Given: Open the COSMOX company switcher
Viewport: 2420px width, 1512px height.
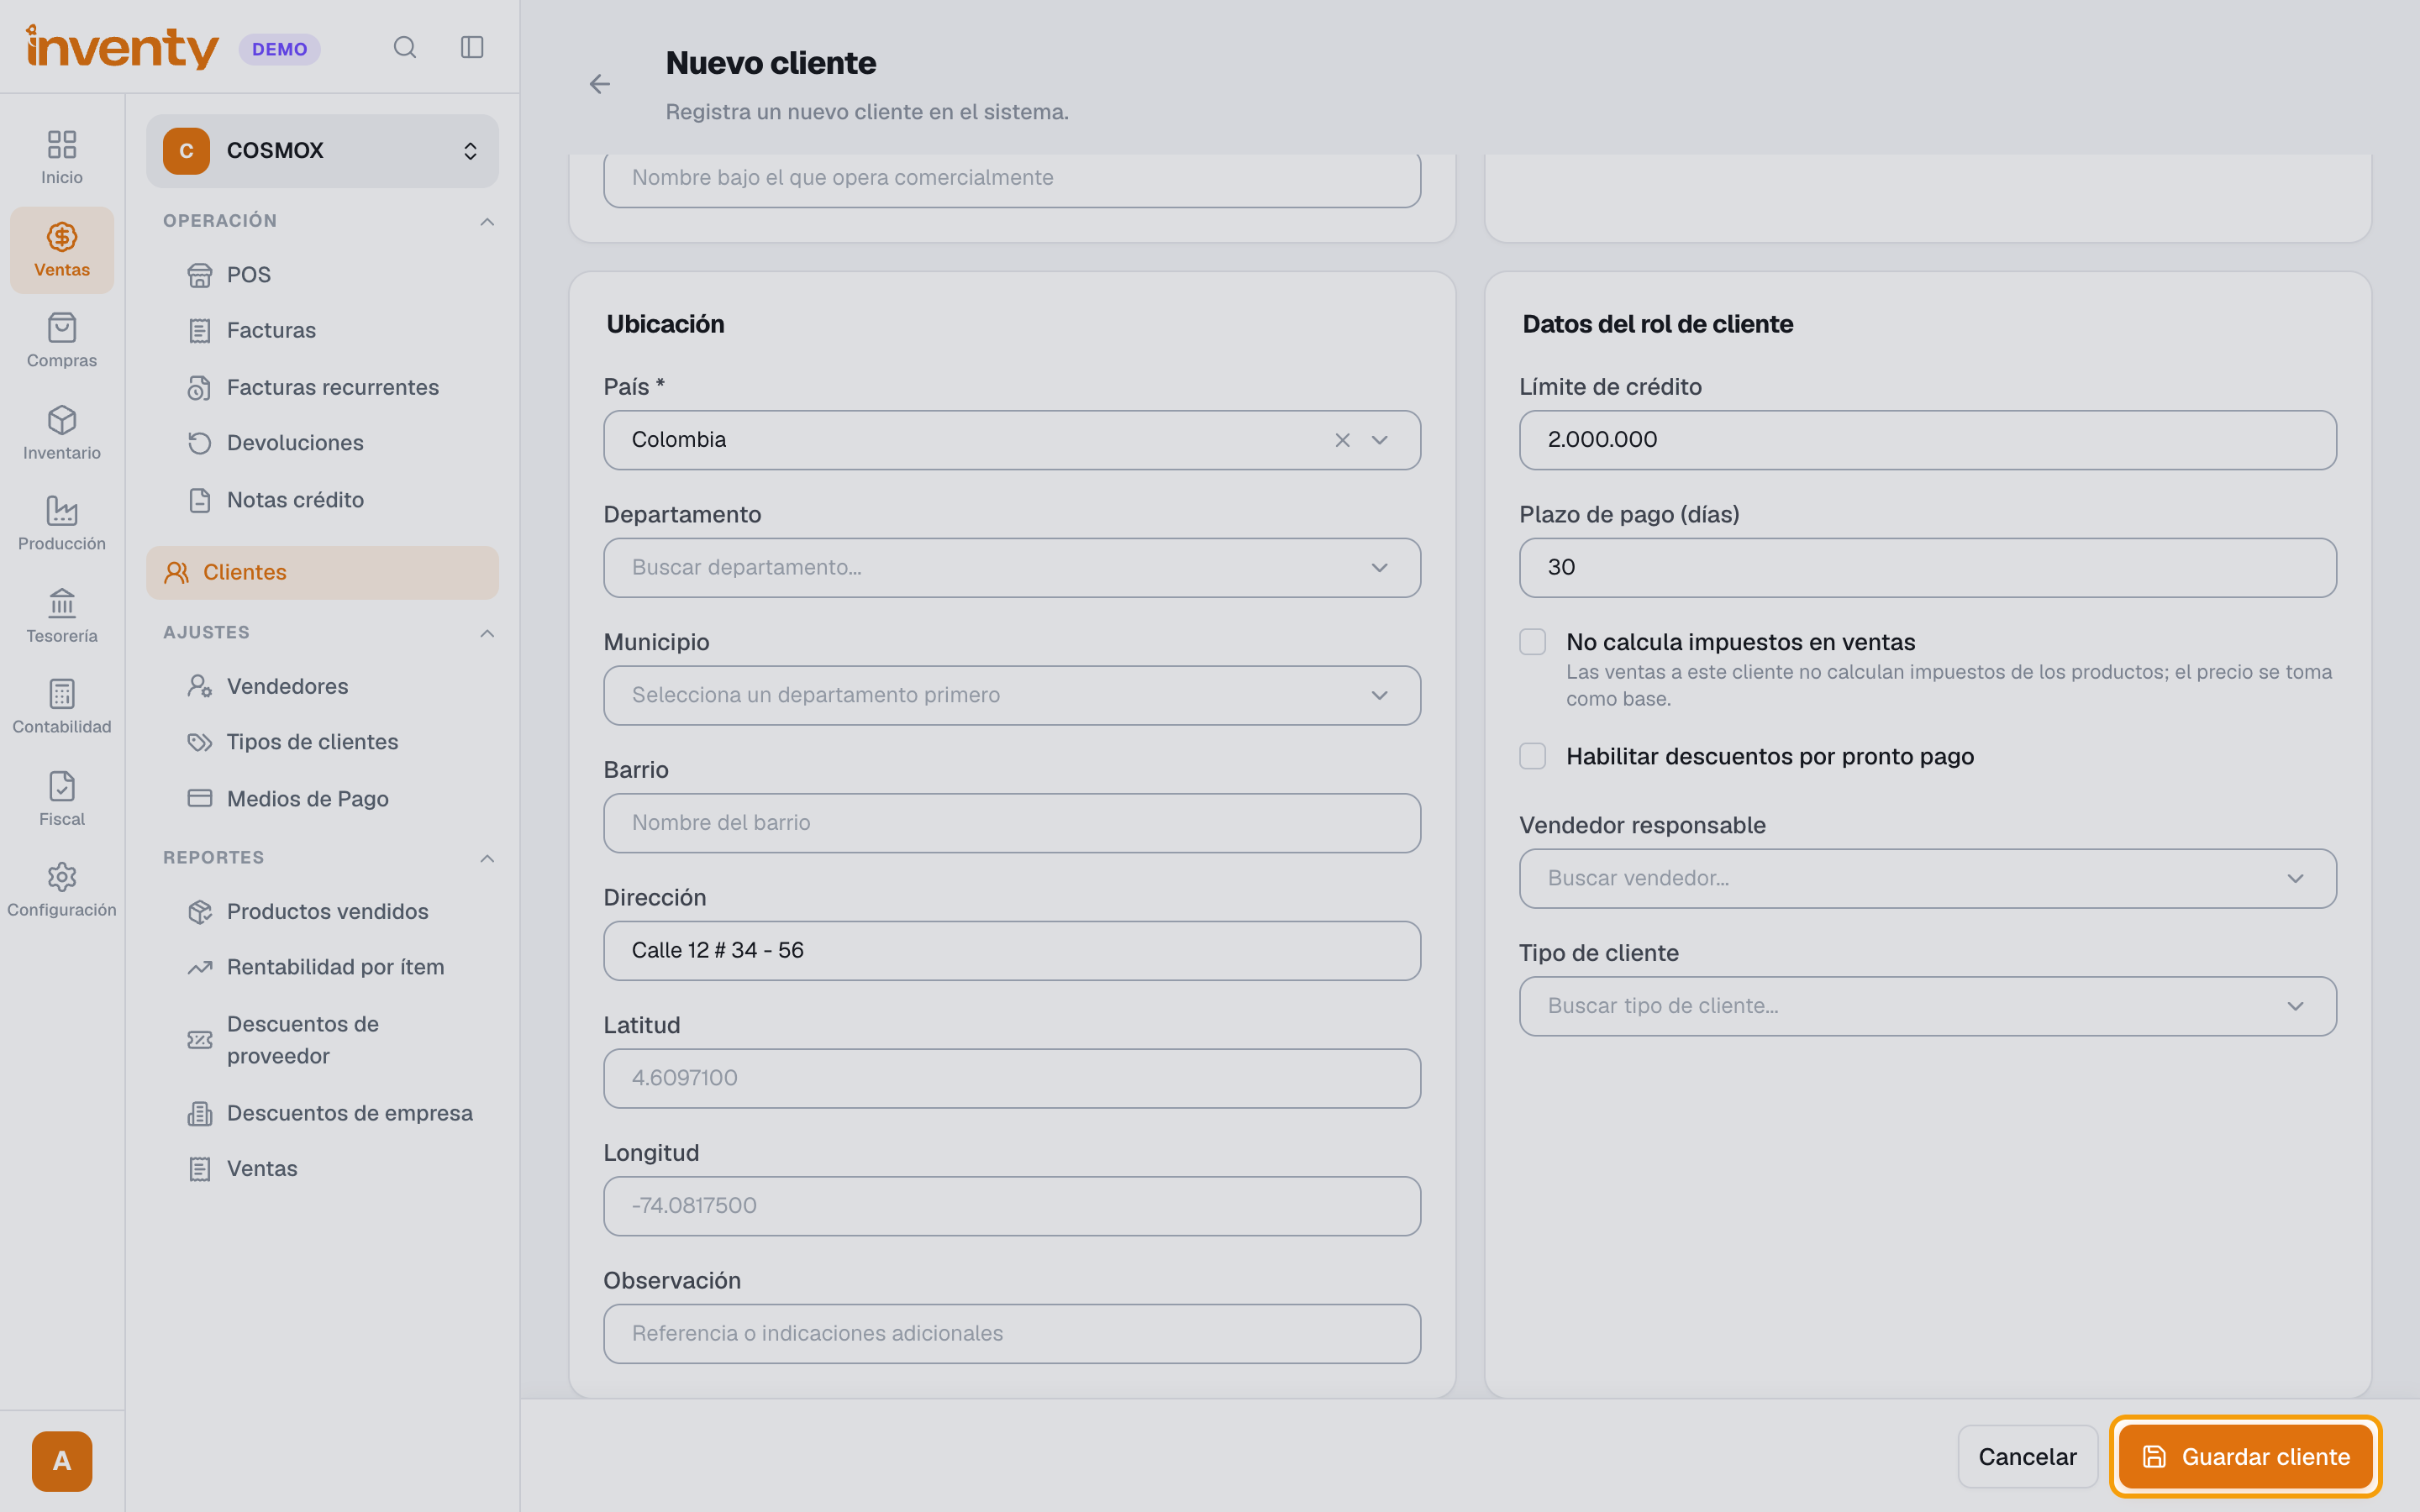Looking at the screenshot, I should (x=322, y=151).
